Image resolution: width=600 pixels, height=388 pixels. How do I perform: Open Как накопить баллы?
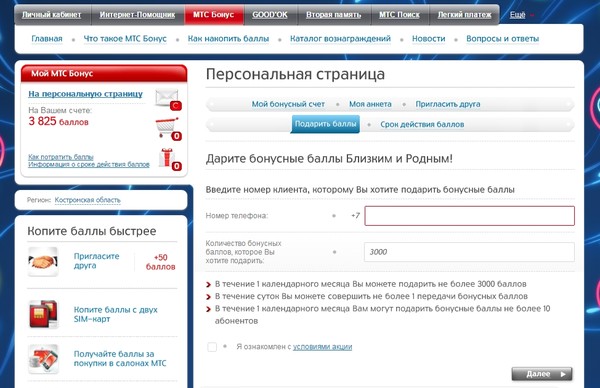pos(228,39)
